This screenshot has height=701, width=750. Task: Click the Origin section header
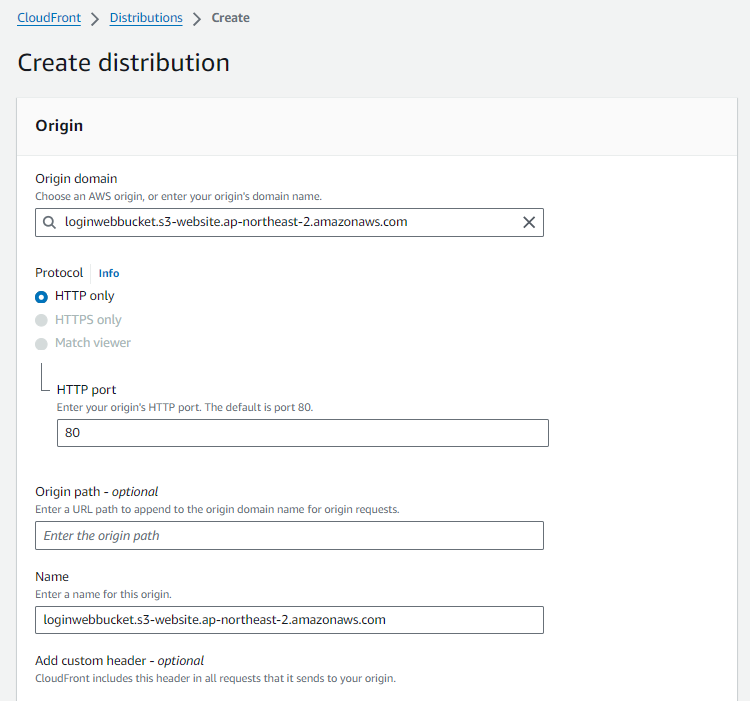tap(59, 126)
